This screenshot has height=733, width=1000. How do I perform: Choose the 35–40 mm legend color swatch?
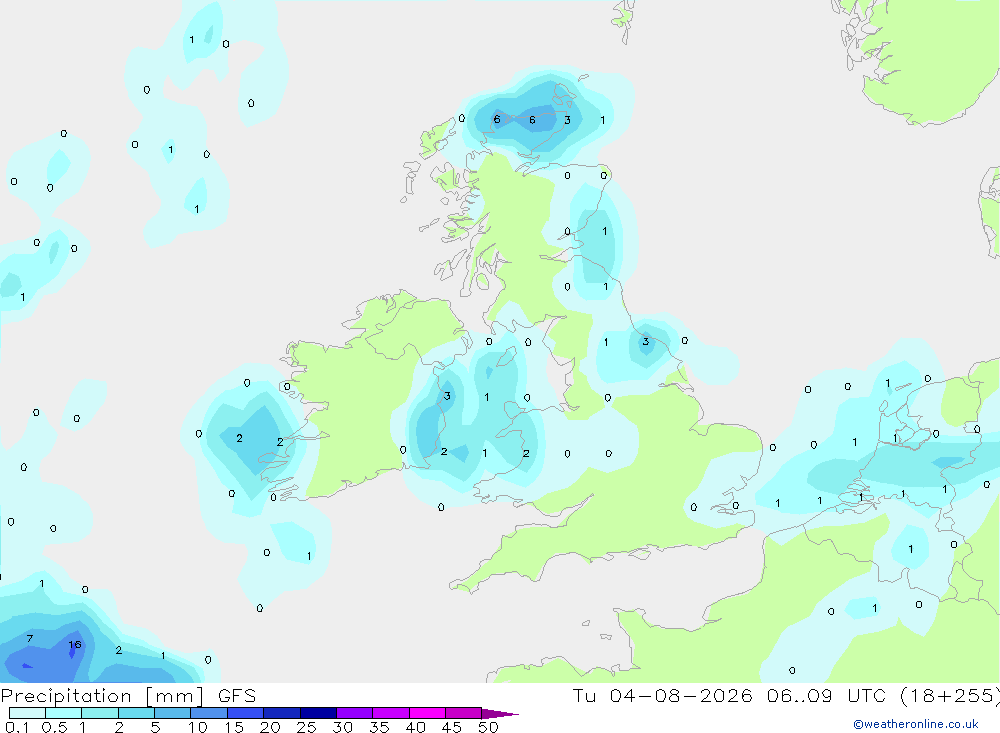point(391,713)
